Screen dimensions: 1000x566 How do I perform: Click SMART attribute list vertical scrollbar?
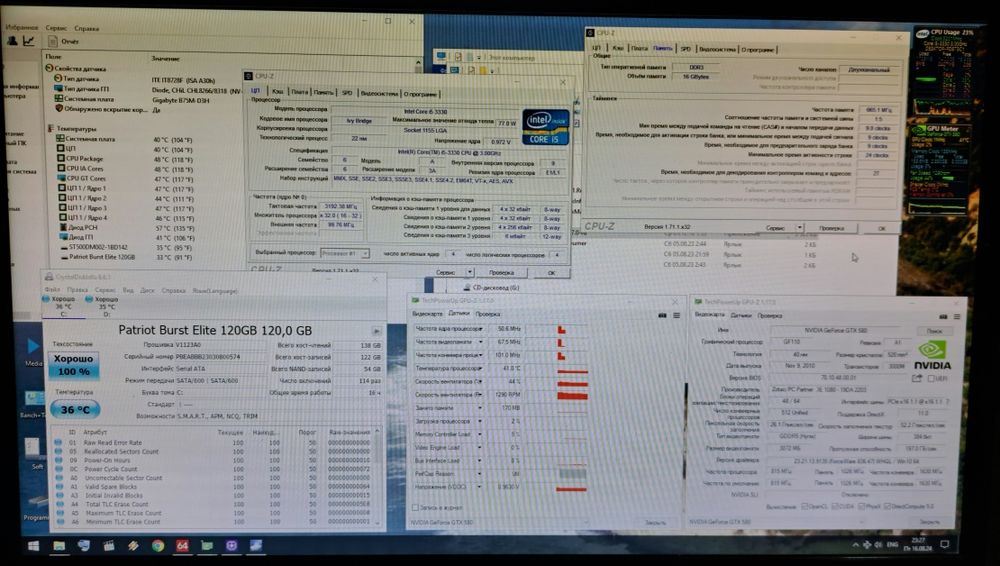coord(379,477)
